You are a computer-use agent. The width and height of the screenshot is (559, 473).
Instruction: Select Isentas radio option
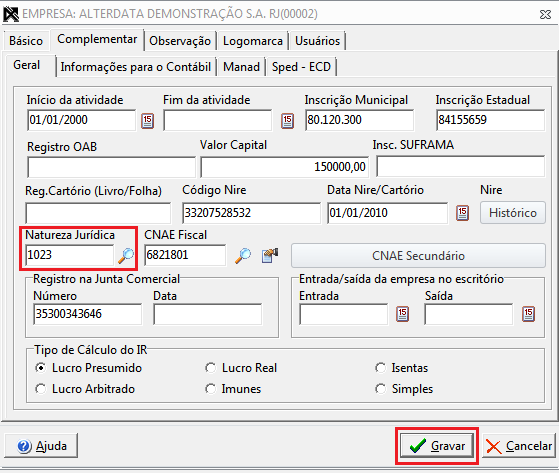[x=380, y=368]
